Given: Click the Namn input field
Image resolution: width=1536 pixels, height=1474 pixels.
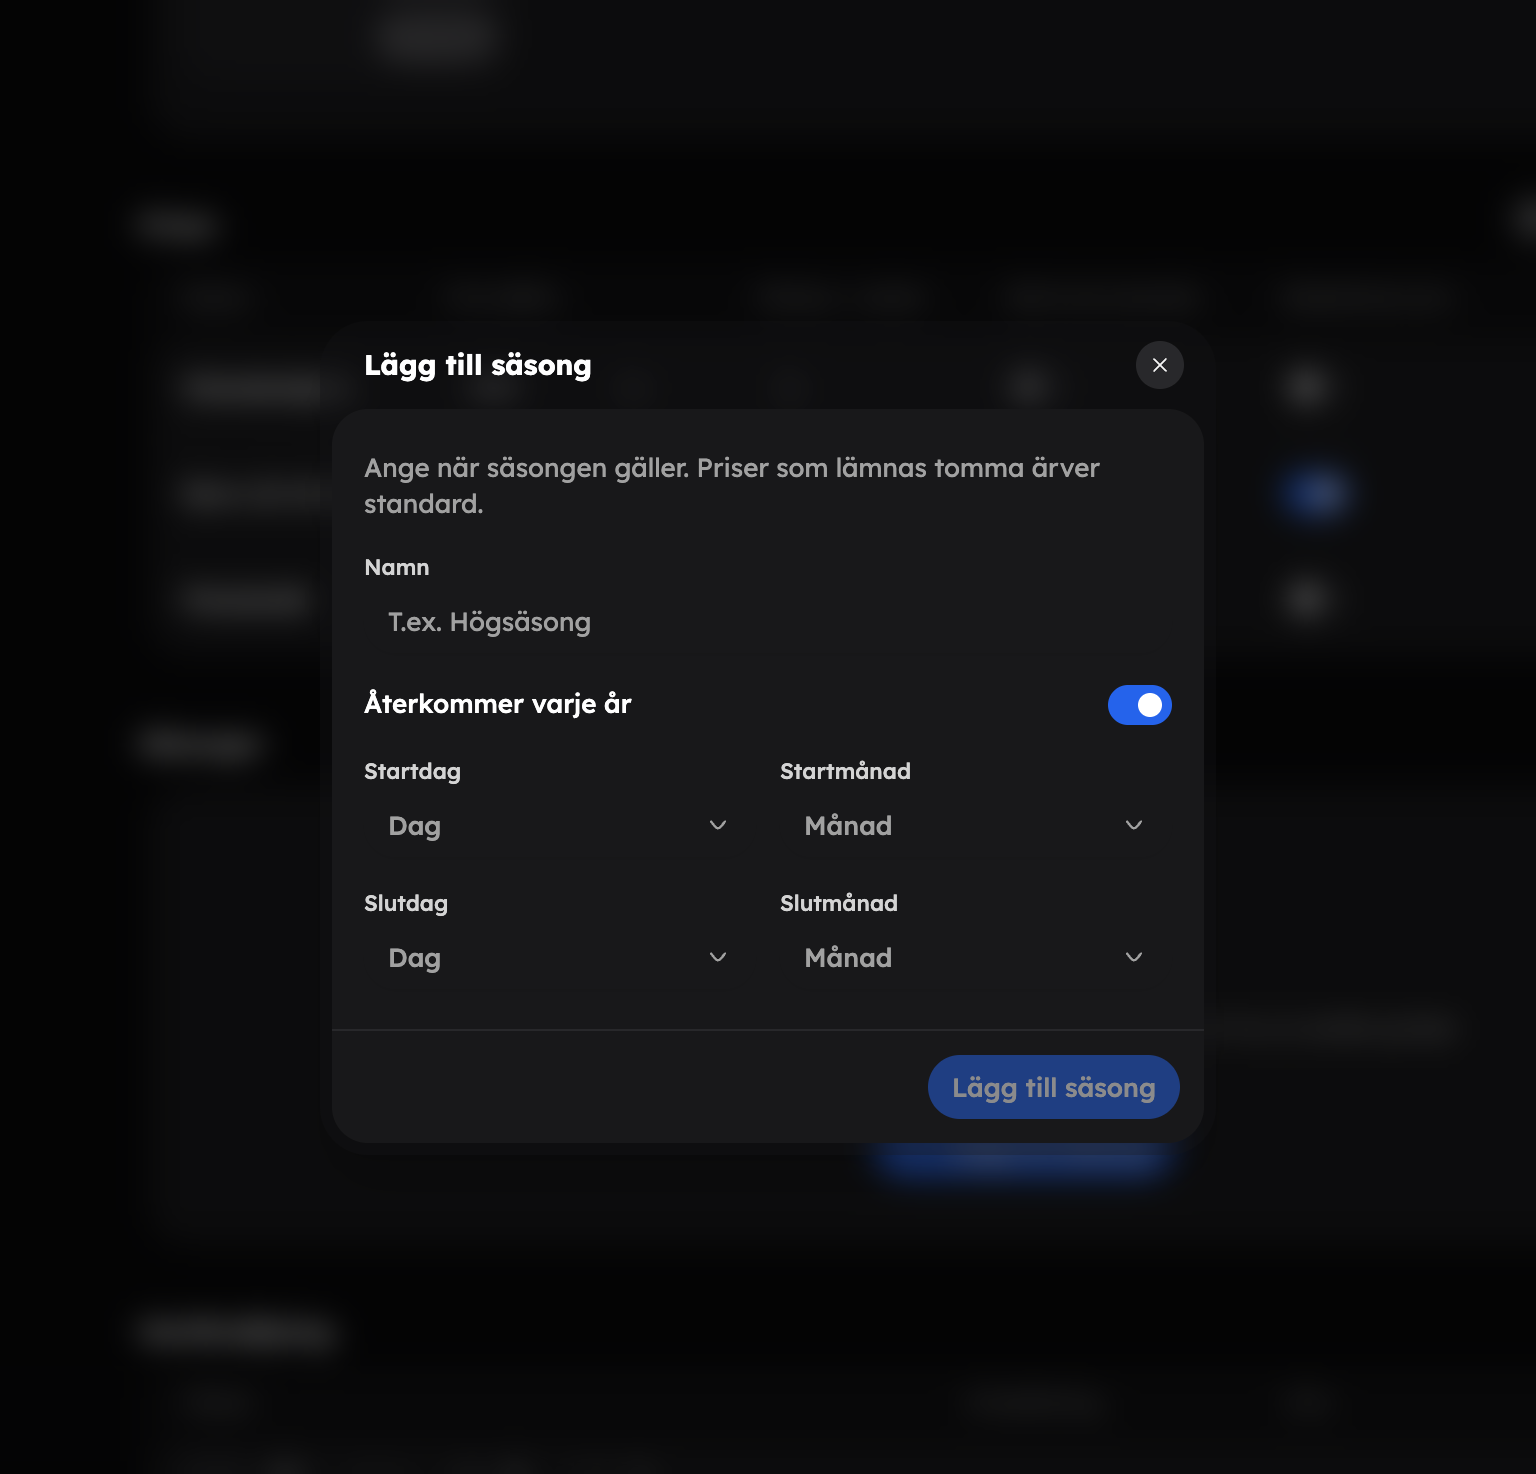Looking at the screenshot, I should [768, 622].
